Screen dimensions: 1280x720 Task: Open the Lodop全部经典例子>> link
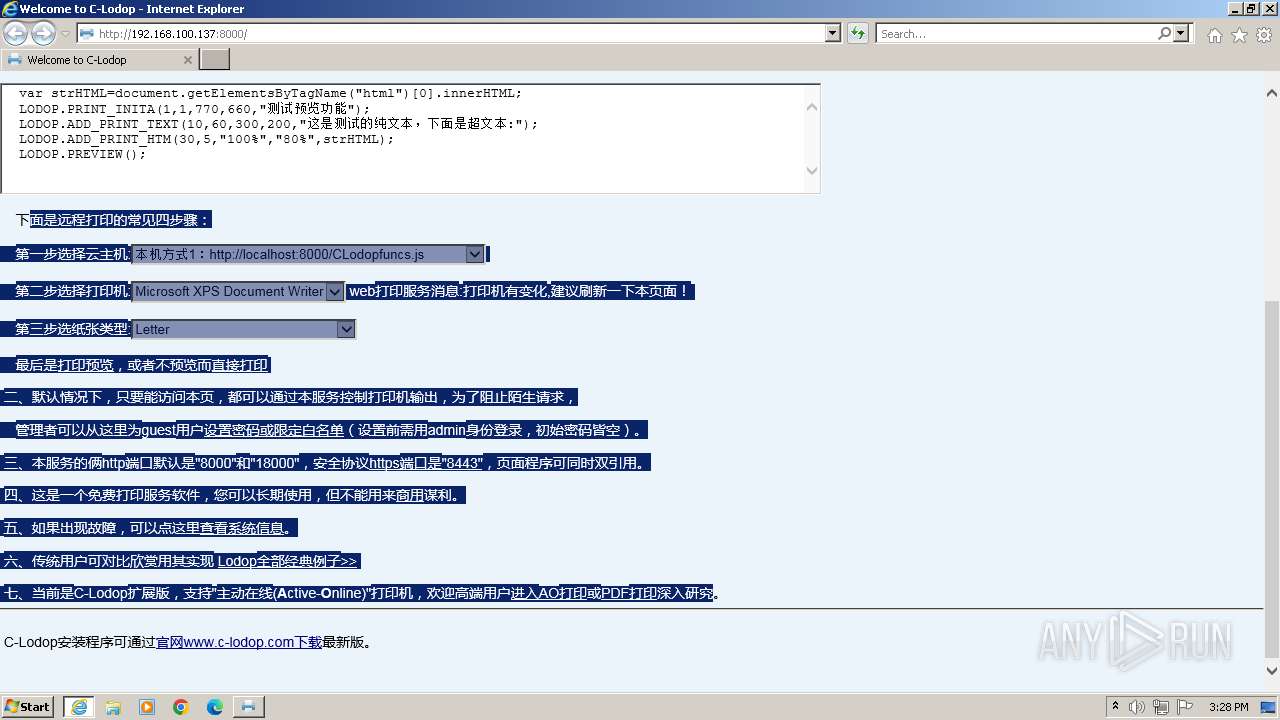[287, 561]
